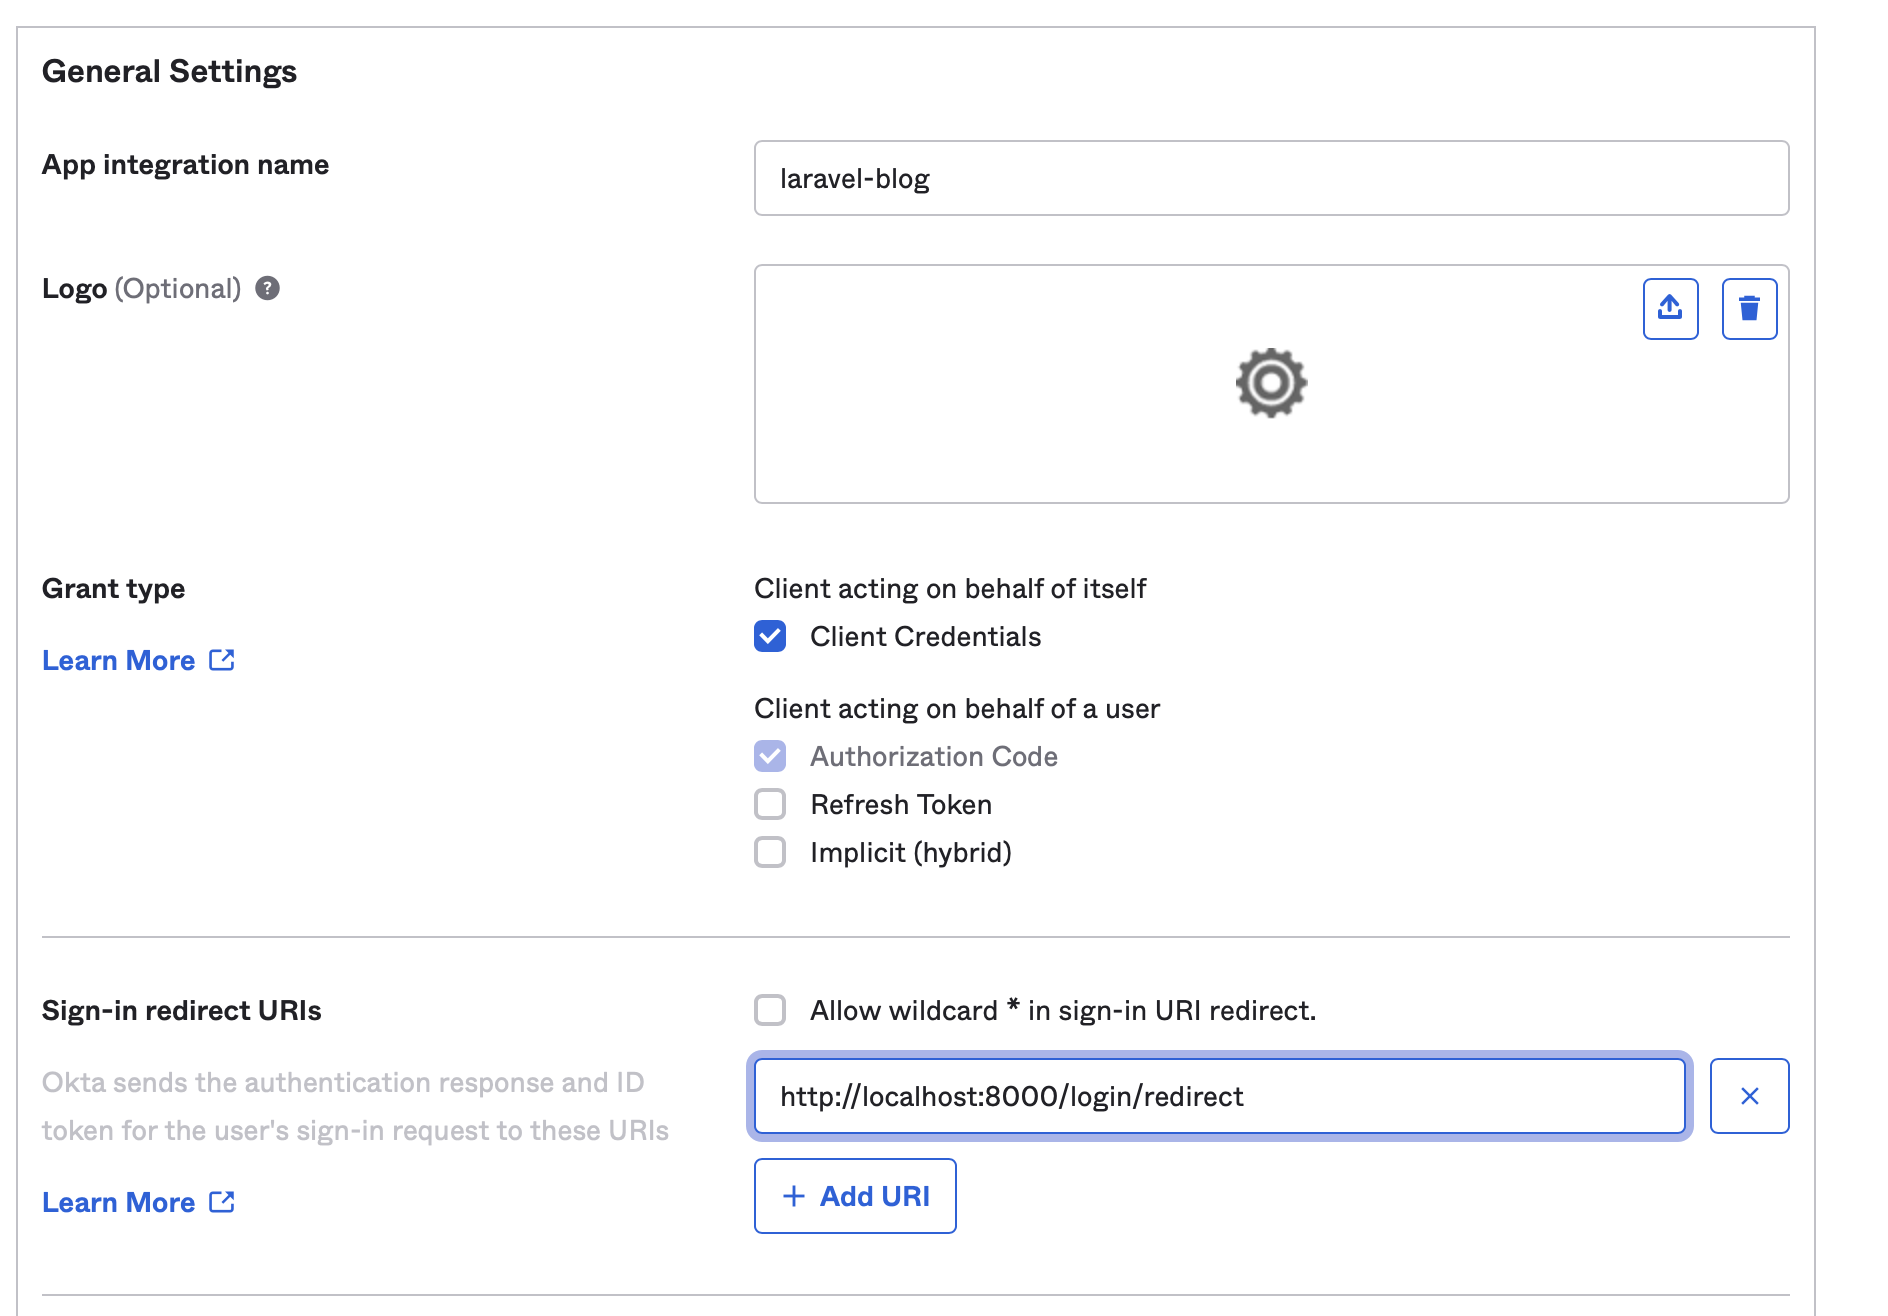Screen dimensions: 1888x1316
Task: Remove the localhost redirect URI with X
Action: (1749, 1096)
